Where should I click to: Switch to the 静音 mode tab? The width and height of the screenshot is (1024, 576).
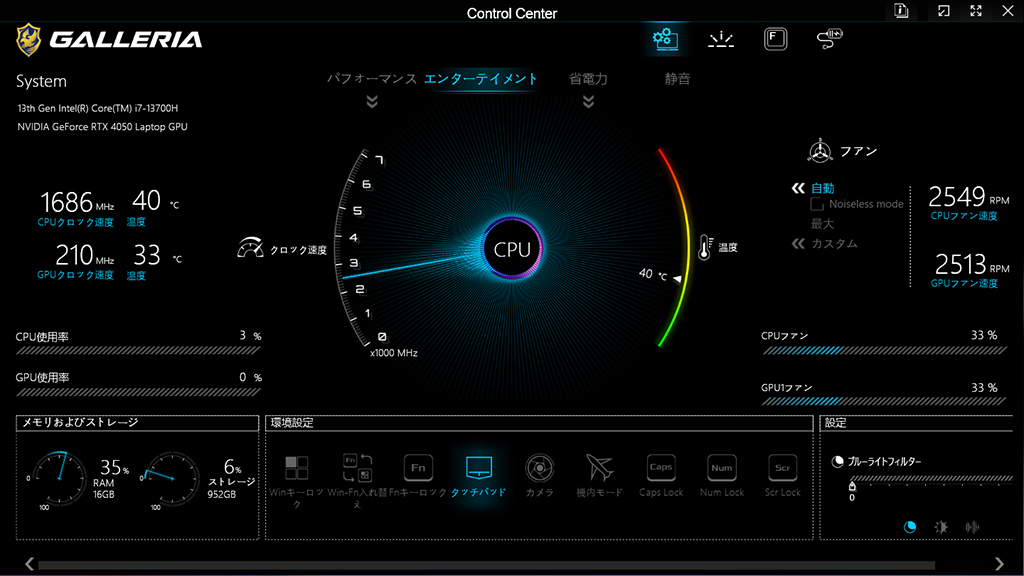point(677,79)
